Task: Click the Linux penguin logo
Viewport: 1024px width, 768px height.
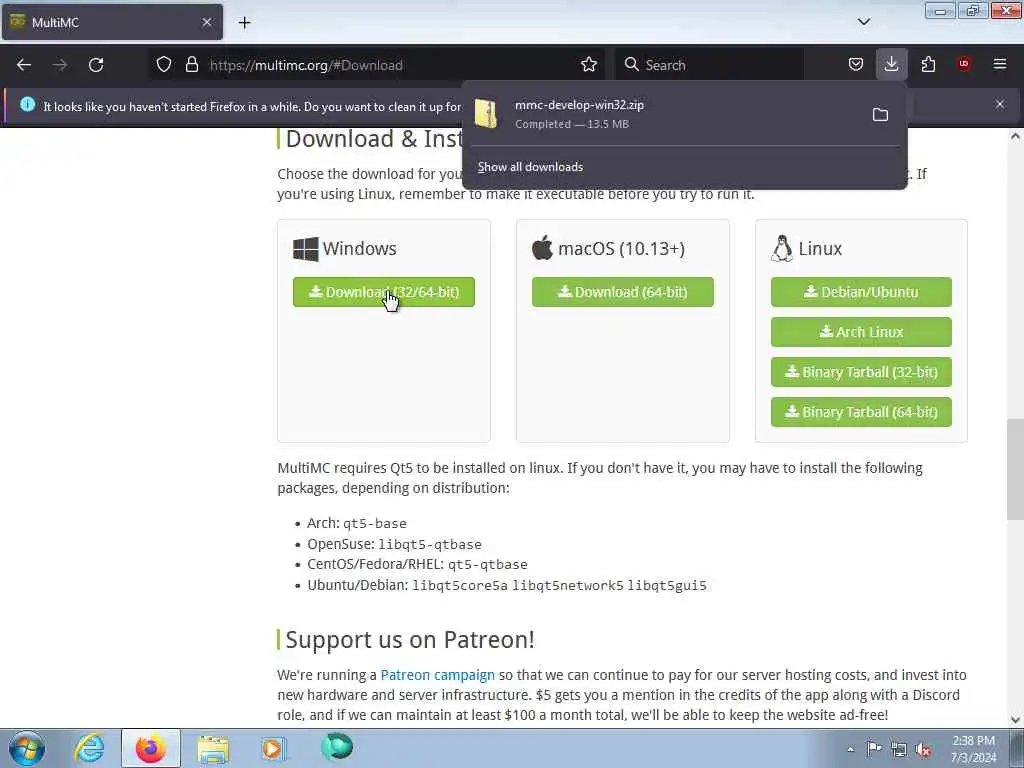Action: pos(782,248)
